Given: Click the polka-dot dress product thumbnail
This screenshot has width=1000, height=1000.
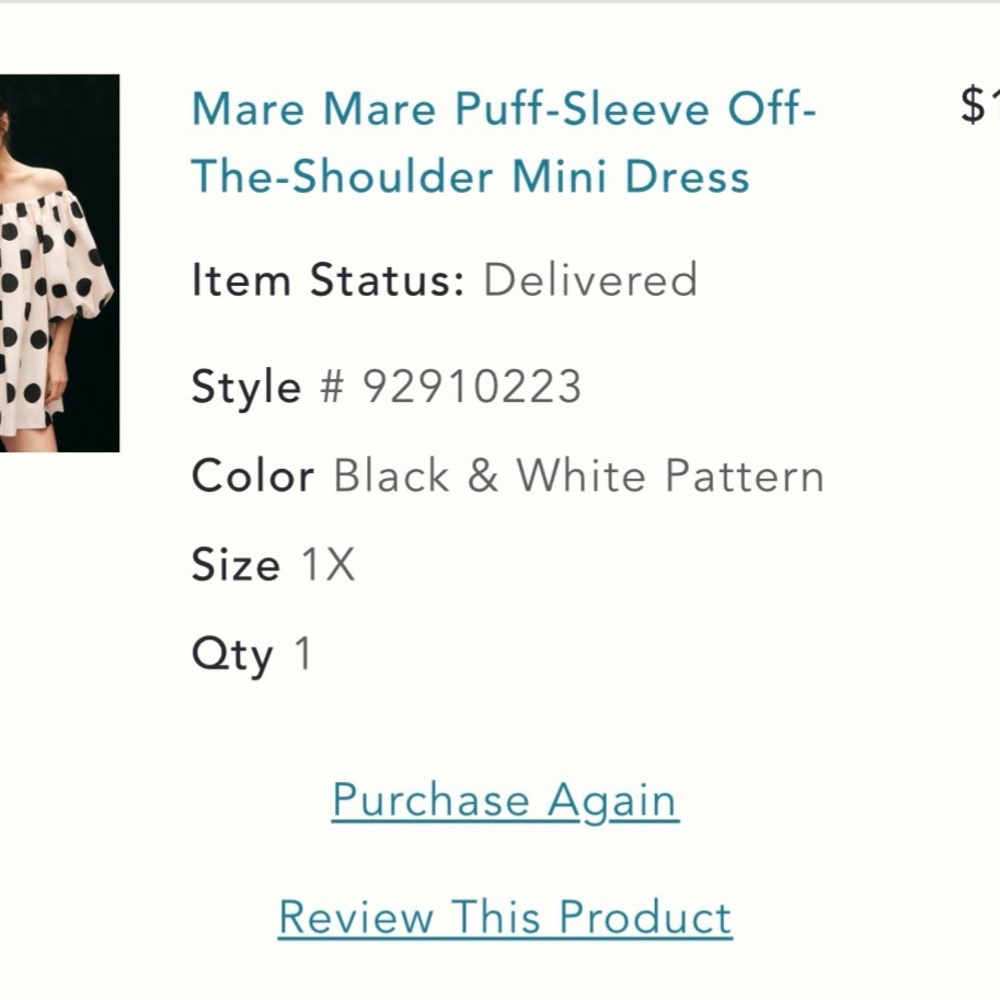Looking at the screenshot, I should point(60,260).
